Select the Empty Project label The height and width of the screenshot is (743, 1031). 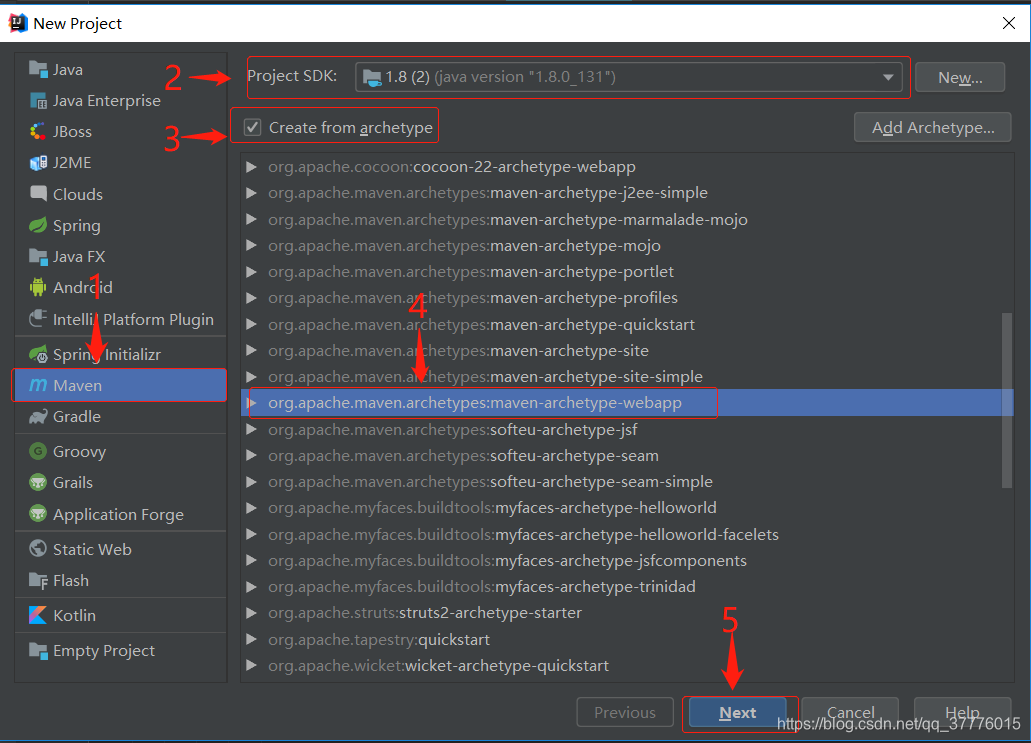(x=104, y=650)
